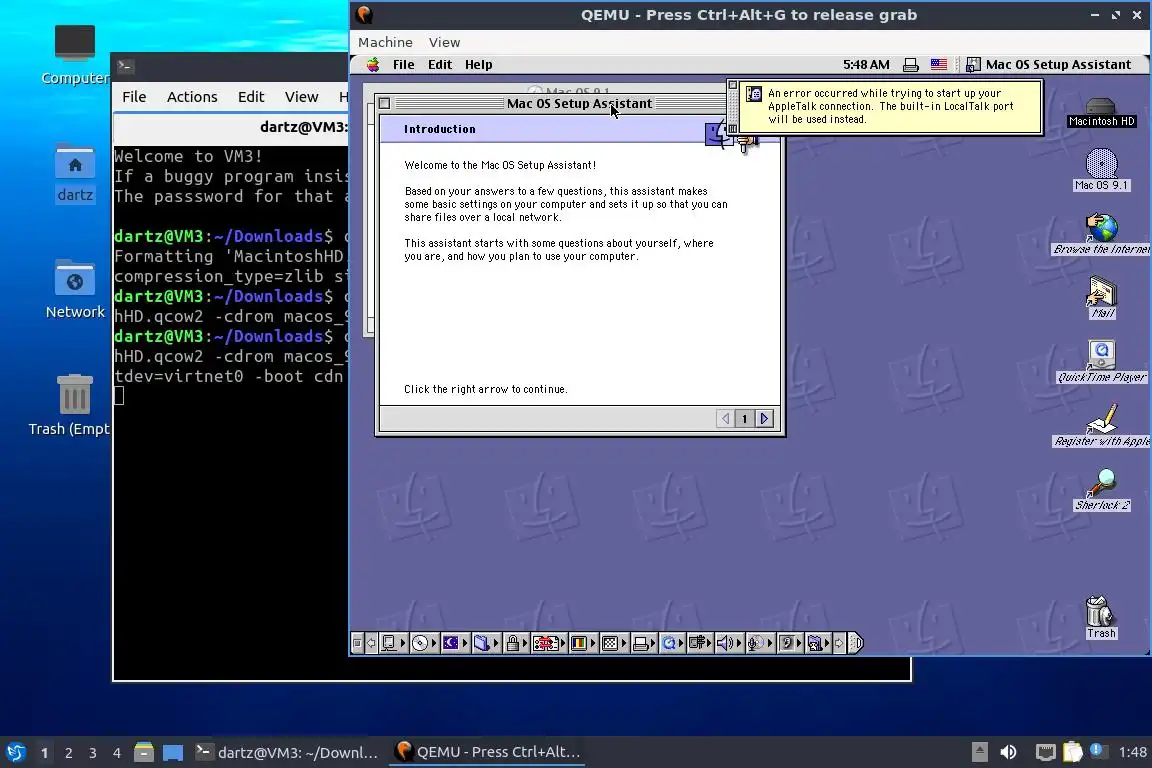Open QuickTime control strip module
1152x768 pixels.
[672, 643]
